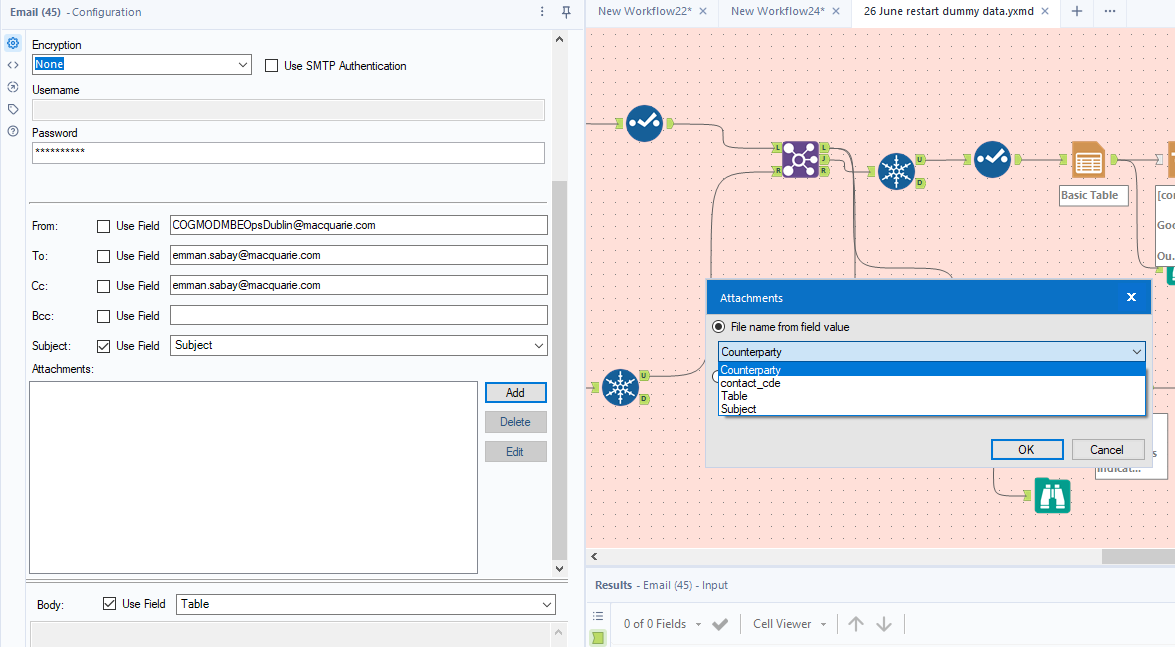
Task: Click the Basic Table tool icon
Action: point(1087,159)
